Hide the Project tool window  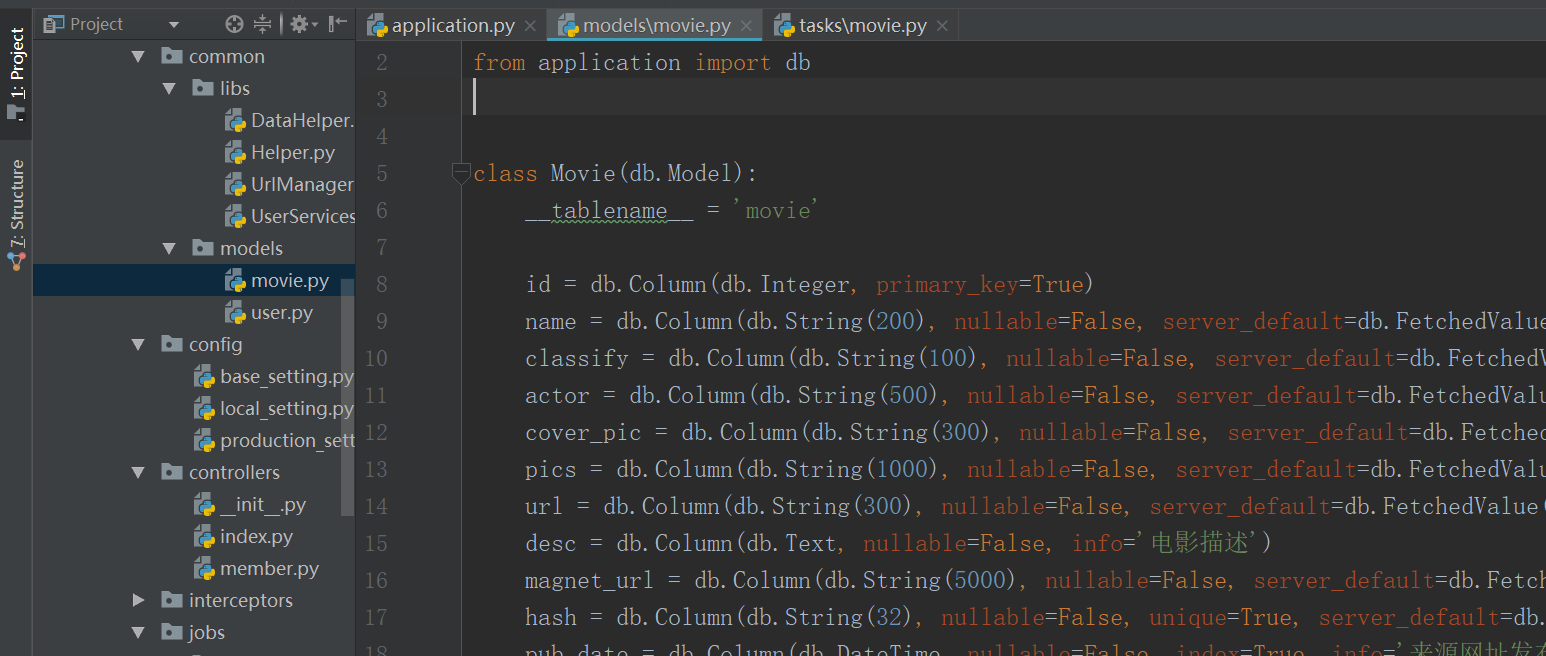pos(338,24)
